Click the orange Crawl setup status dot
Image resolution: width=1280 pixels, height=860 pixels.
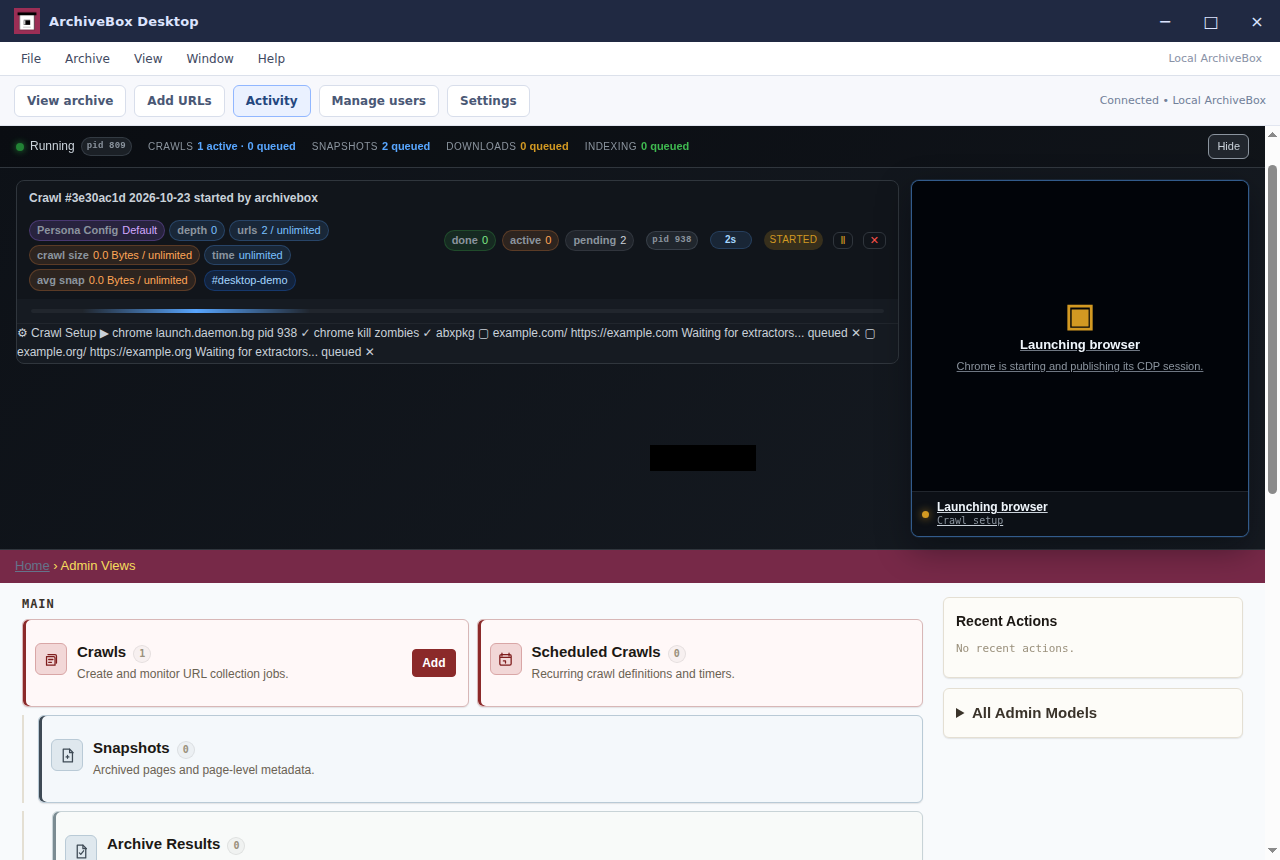tap(925, 514)
